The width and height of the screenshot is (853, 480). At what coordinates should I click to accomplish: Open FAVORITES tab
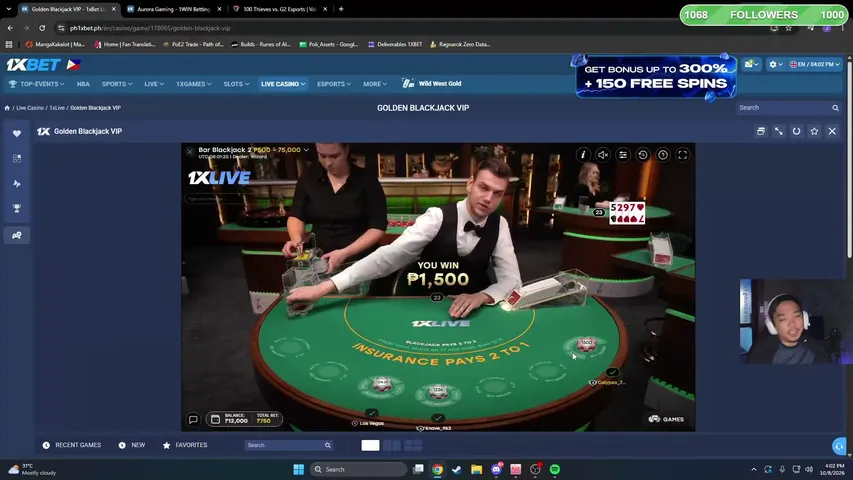tap(185, 445)
